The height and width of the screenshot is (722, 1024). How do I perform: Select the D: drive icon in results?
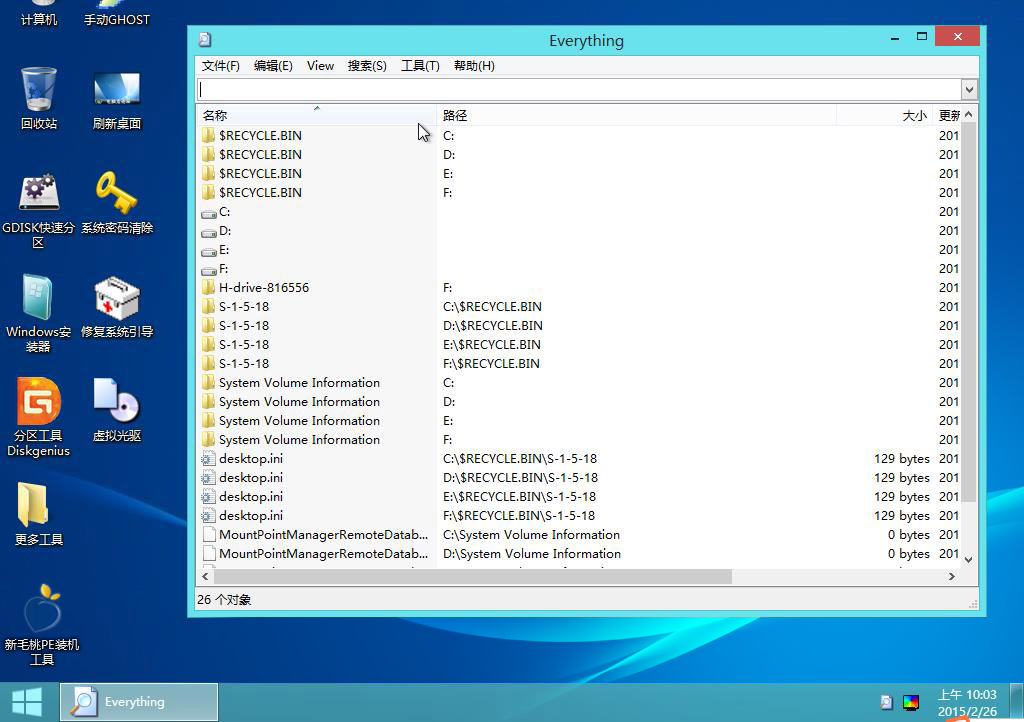(x=209, y=232)
